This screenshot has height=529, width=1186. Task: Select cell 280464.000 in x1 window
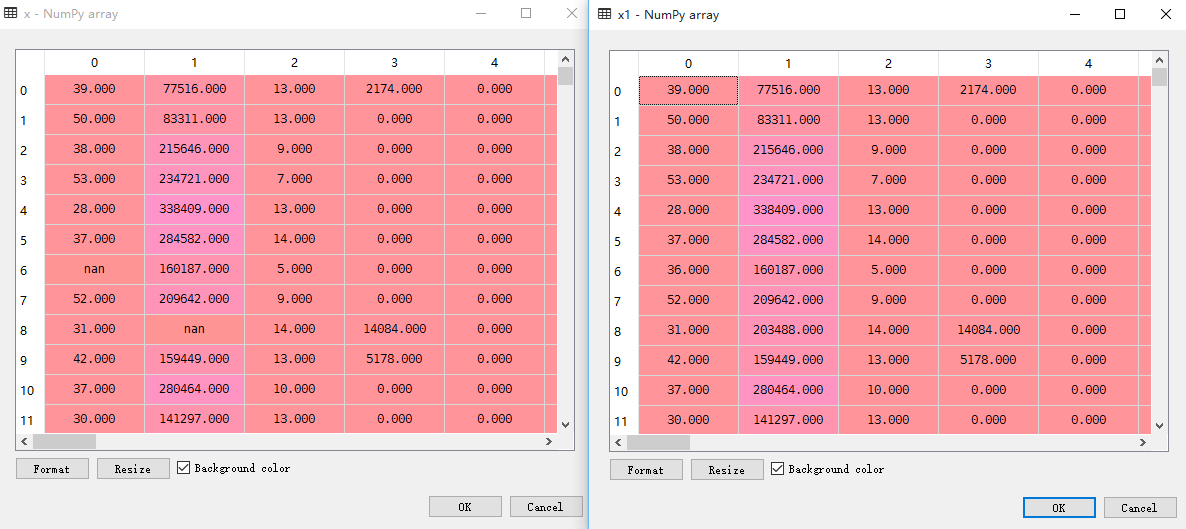tap(788, 390)
